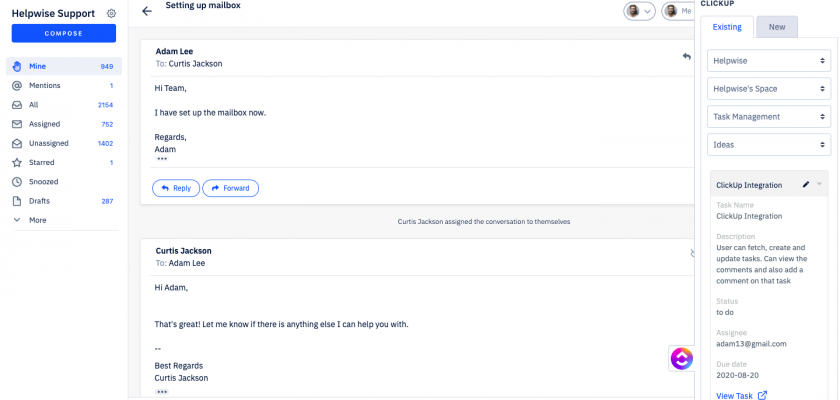This screenshot has height=400, width=840.
Task: Collapse the ClickUp Integration task card
Action: (820, 185)
